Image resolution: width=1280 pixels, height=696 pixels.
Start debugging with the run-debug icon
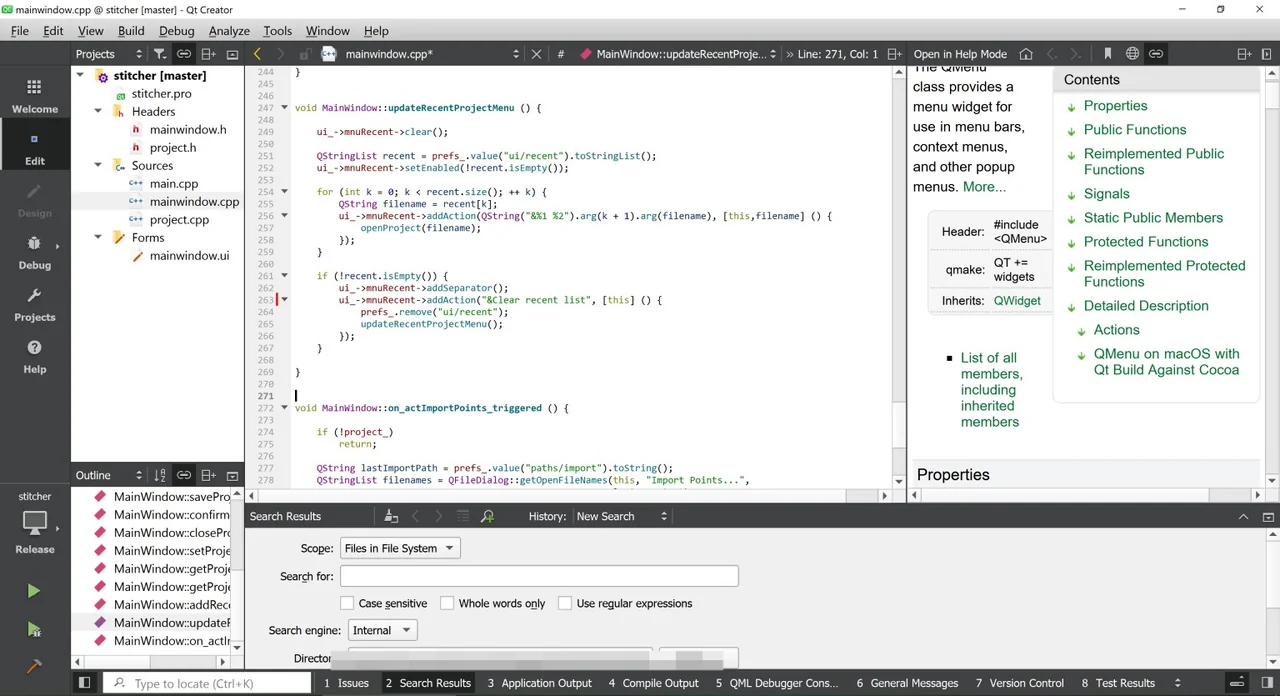coord(34,629)
